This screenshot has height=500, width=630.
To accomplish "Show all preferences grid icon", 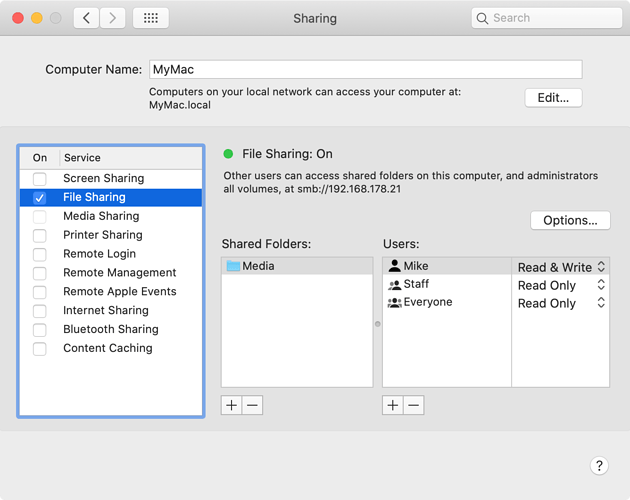I will pyautogui.click(x=151, y=18).
